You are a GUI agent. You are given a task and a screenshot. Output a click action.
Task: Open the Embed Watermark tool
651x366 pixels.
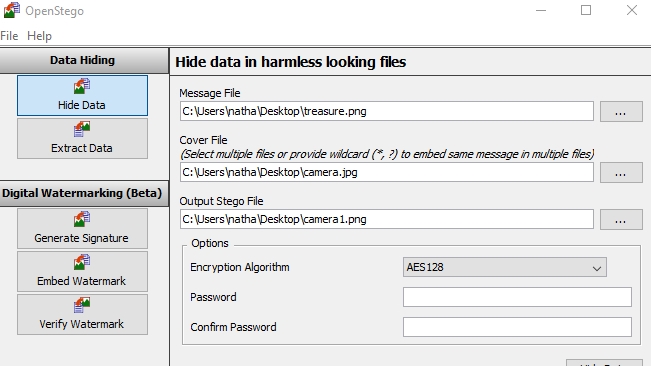click(x=82, y=271)
